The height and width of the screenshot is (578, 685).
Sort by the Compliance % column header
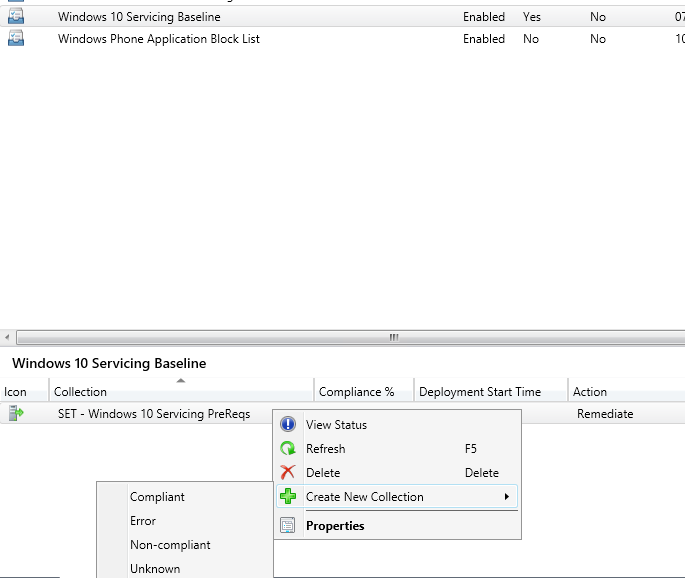(364, 390)
